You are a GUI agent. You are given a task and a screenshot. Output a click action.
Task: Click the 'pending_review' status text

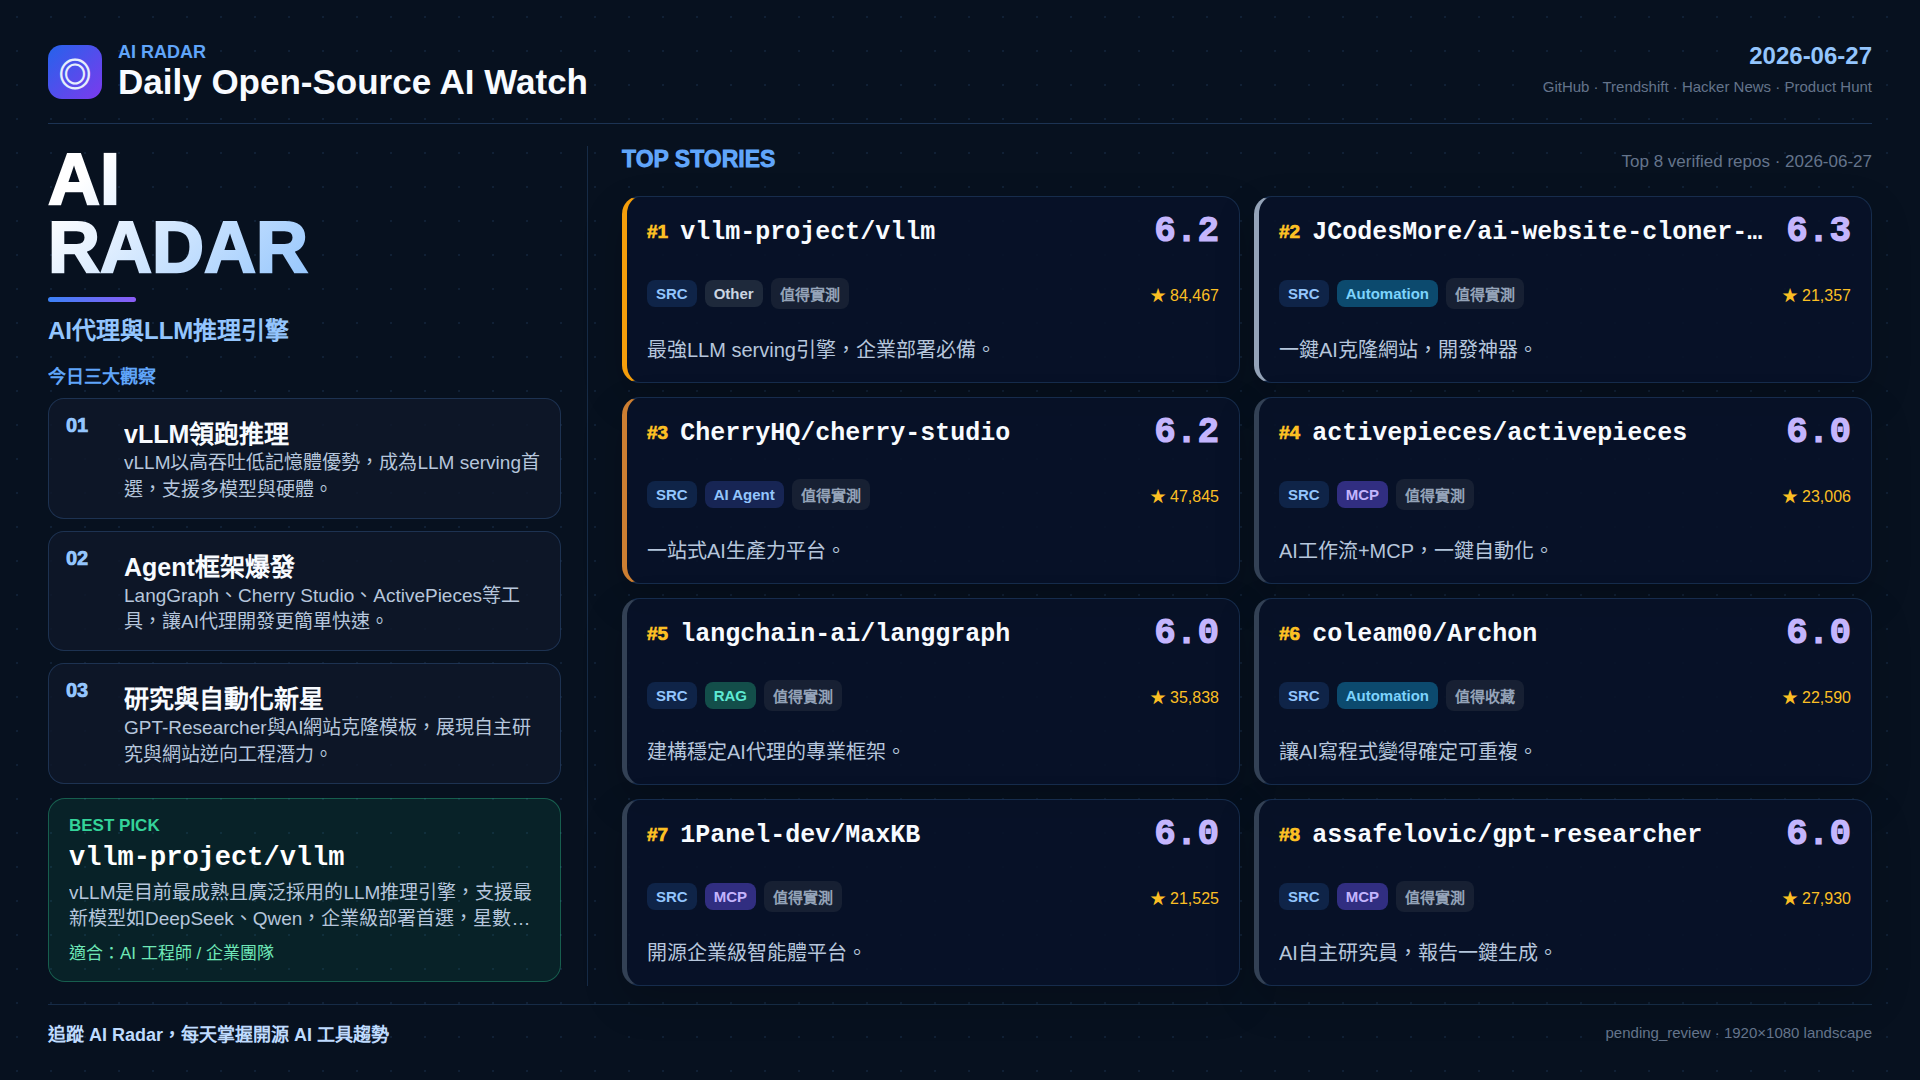(x=1658, y=1033)
